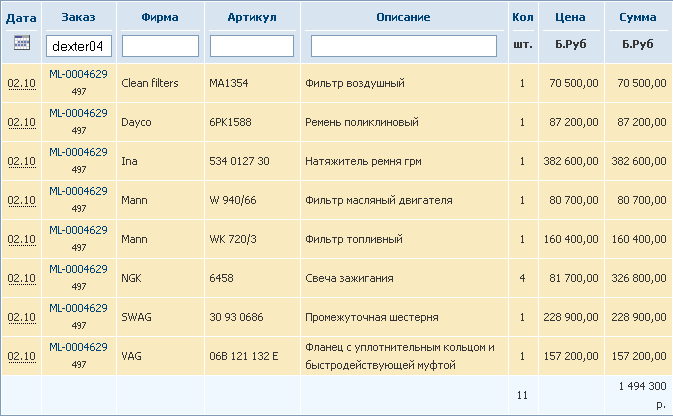The height and width of the screenshot is (416, 673).
Task: Click the quantity 4 in NGK row
Action: [x=522, y=278]
